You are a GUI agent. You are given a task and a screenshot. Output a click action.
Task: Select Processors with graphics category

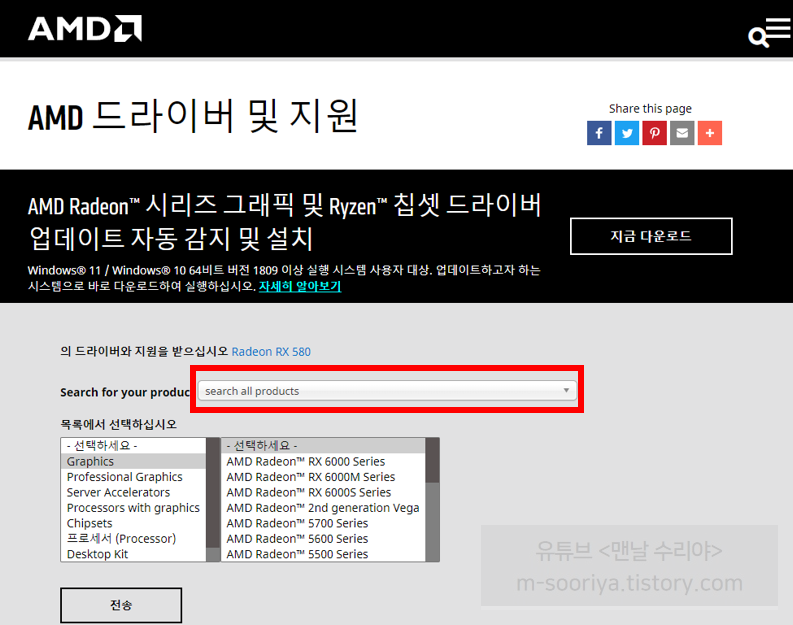point(134,508)
